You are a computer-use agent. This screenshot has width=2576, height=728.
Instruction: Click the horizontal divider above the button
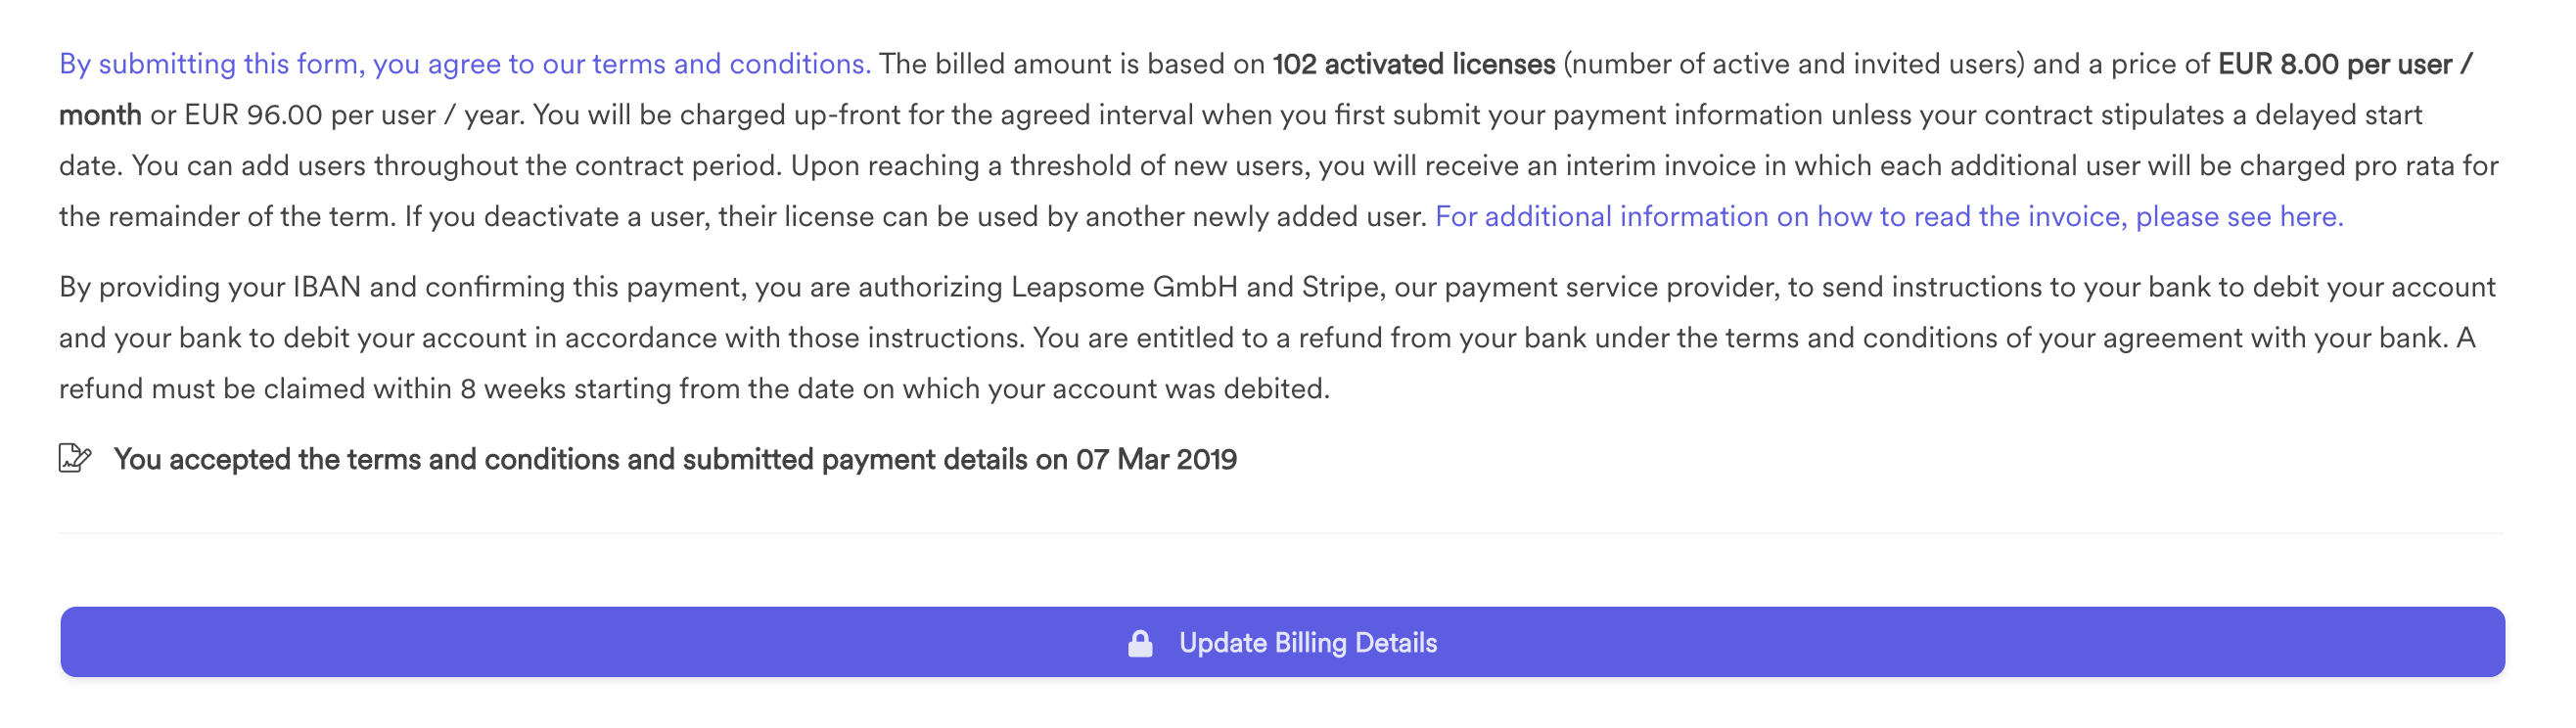1282,533
